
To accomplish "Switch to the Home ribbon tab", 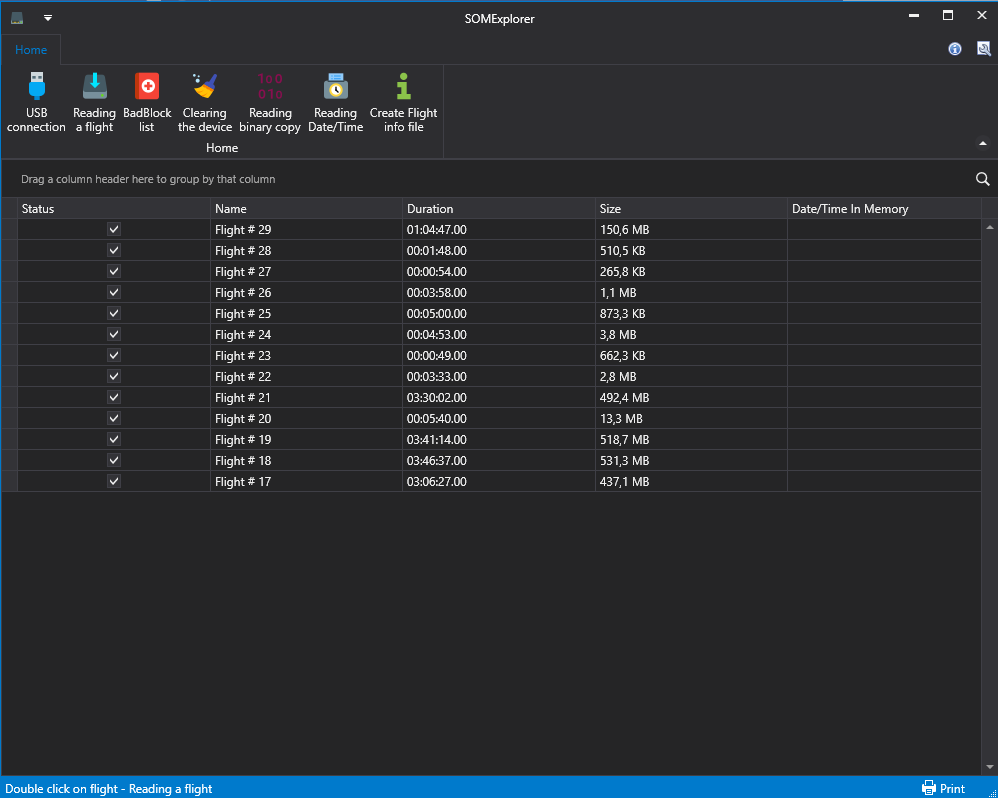I will (x=31, y=50).
